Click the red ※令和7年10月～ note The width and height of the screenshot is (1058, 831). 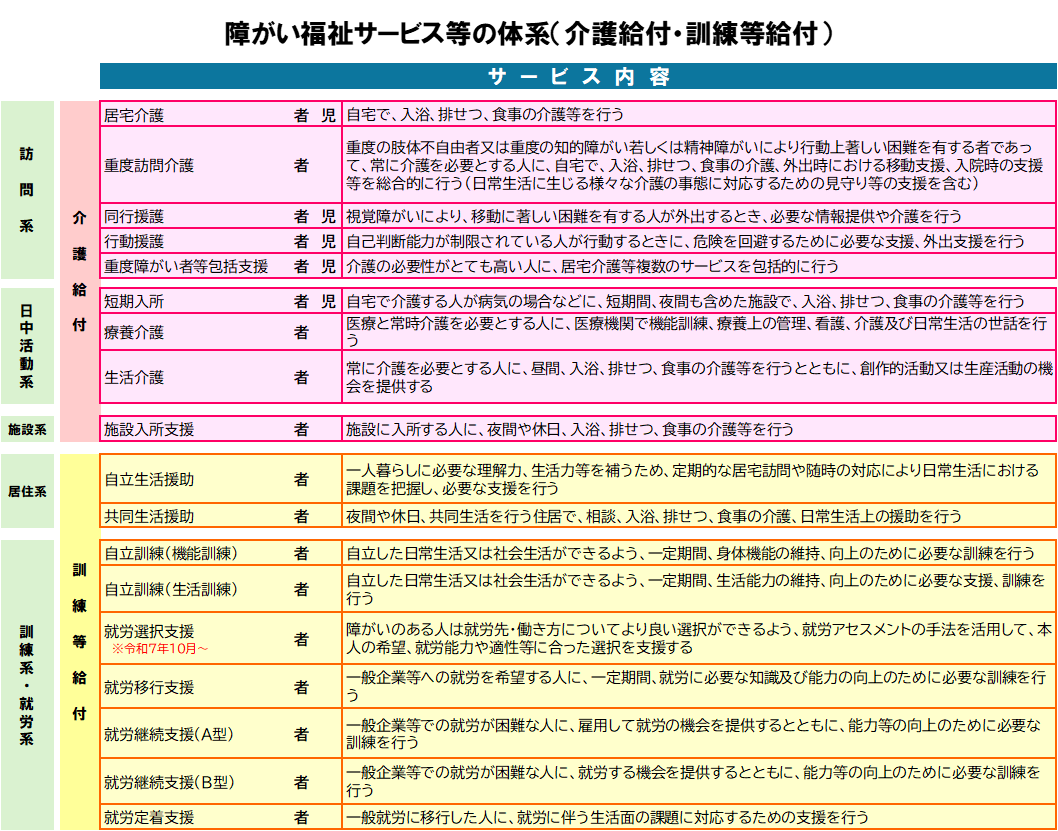(x=160, y=649)
